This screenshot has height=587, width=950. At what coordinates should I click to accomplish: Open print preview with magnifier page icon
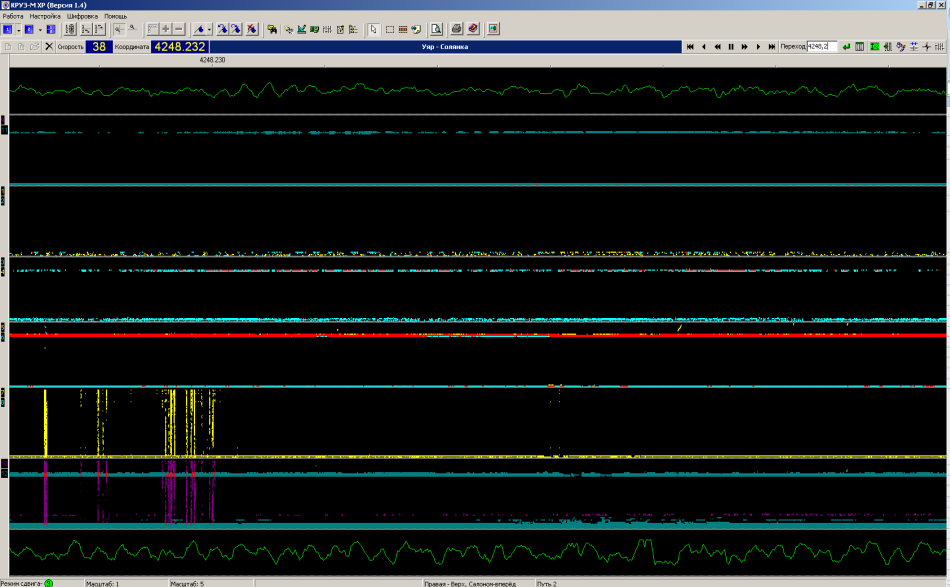point(436,29)
